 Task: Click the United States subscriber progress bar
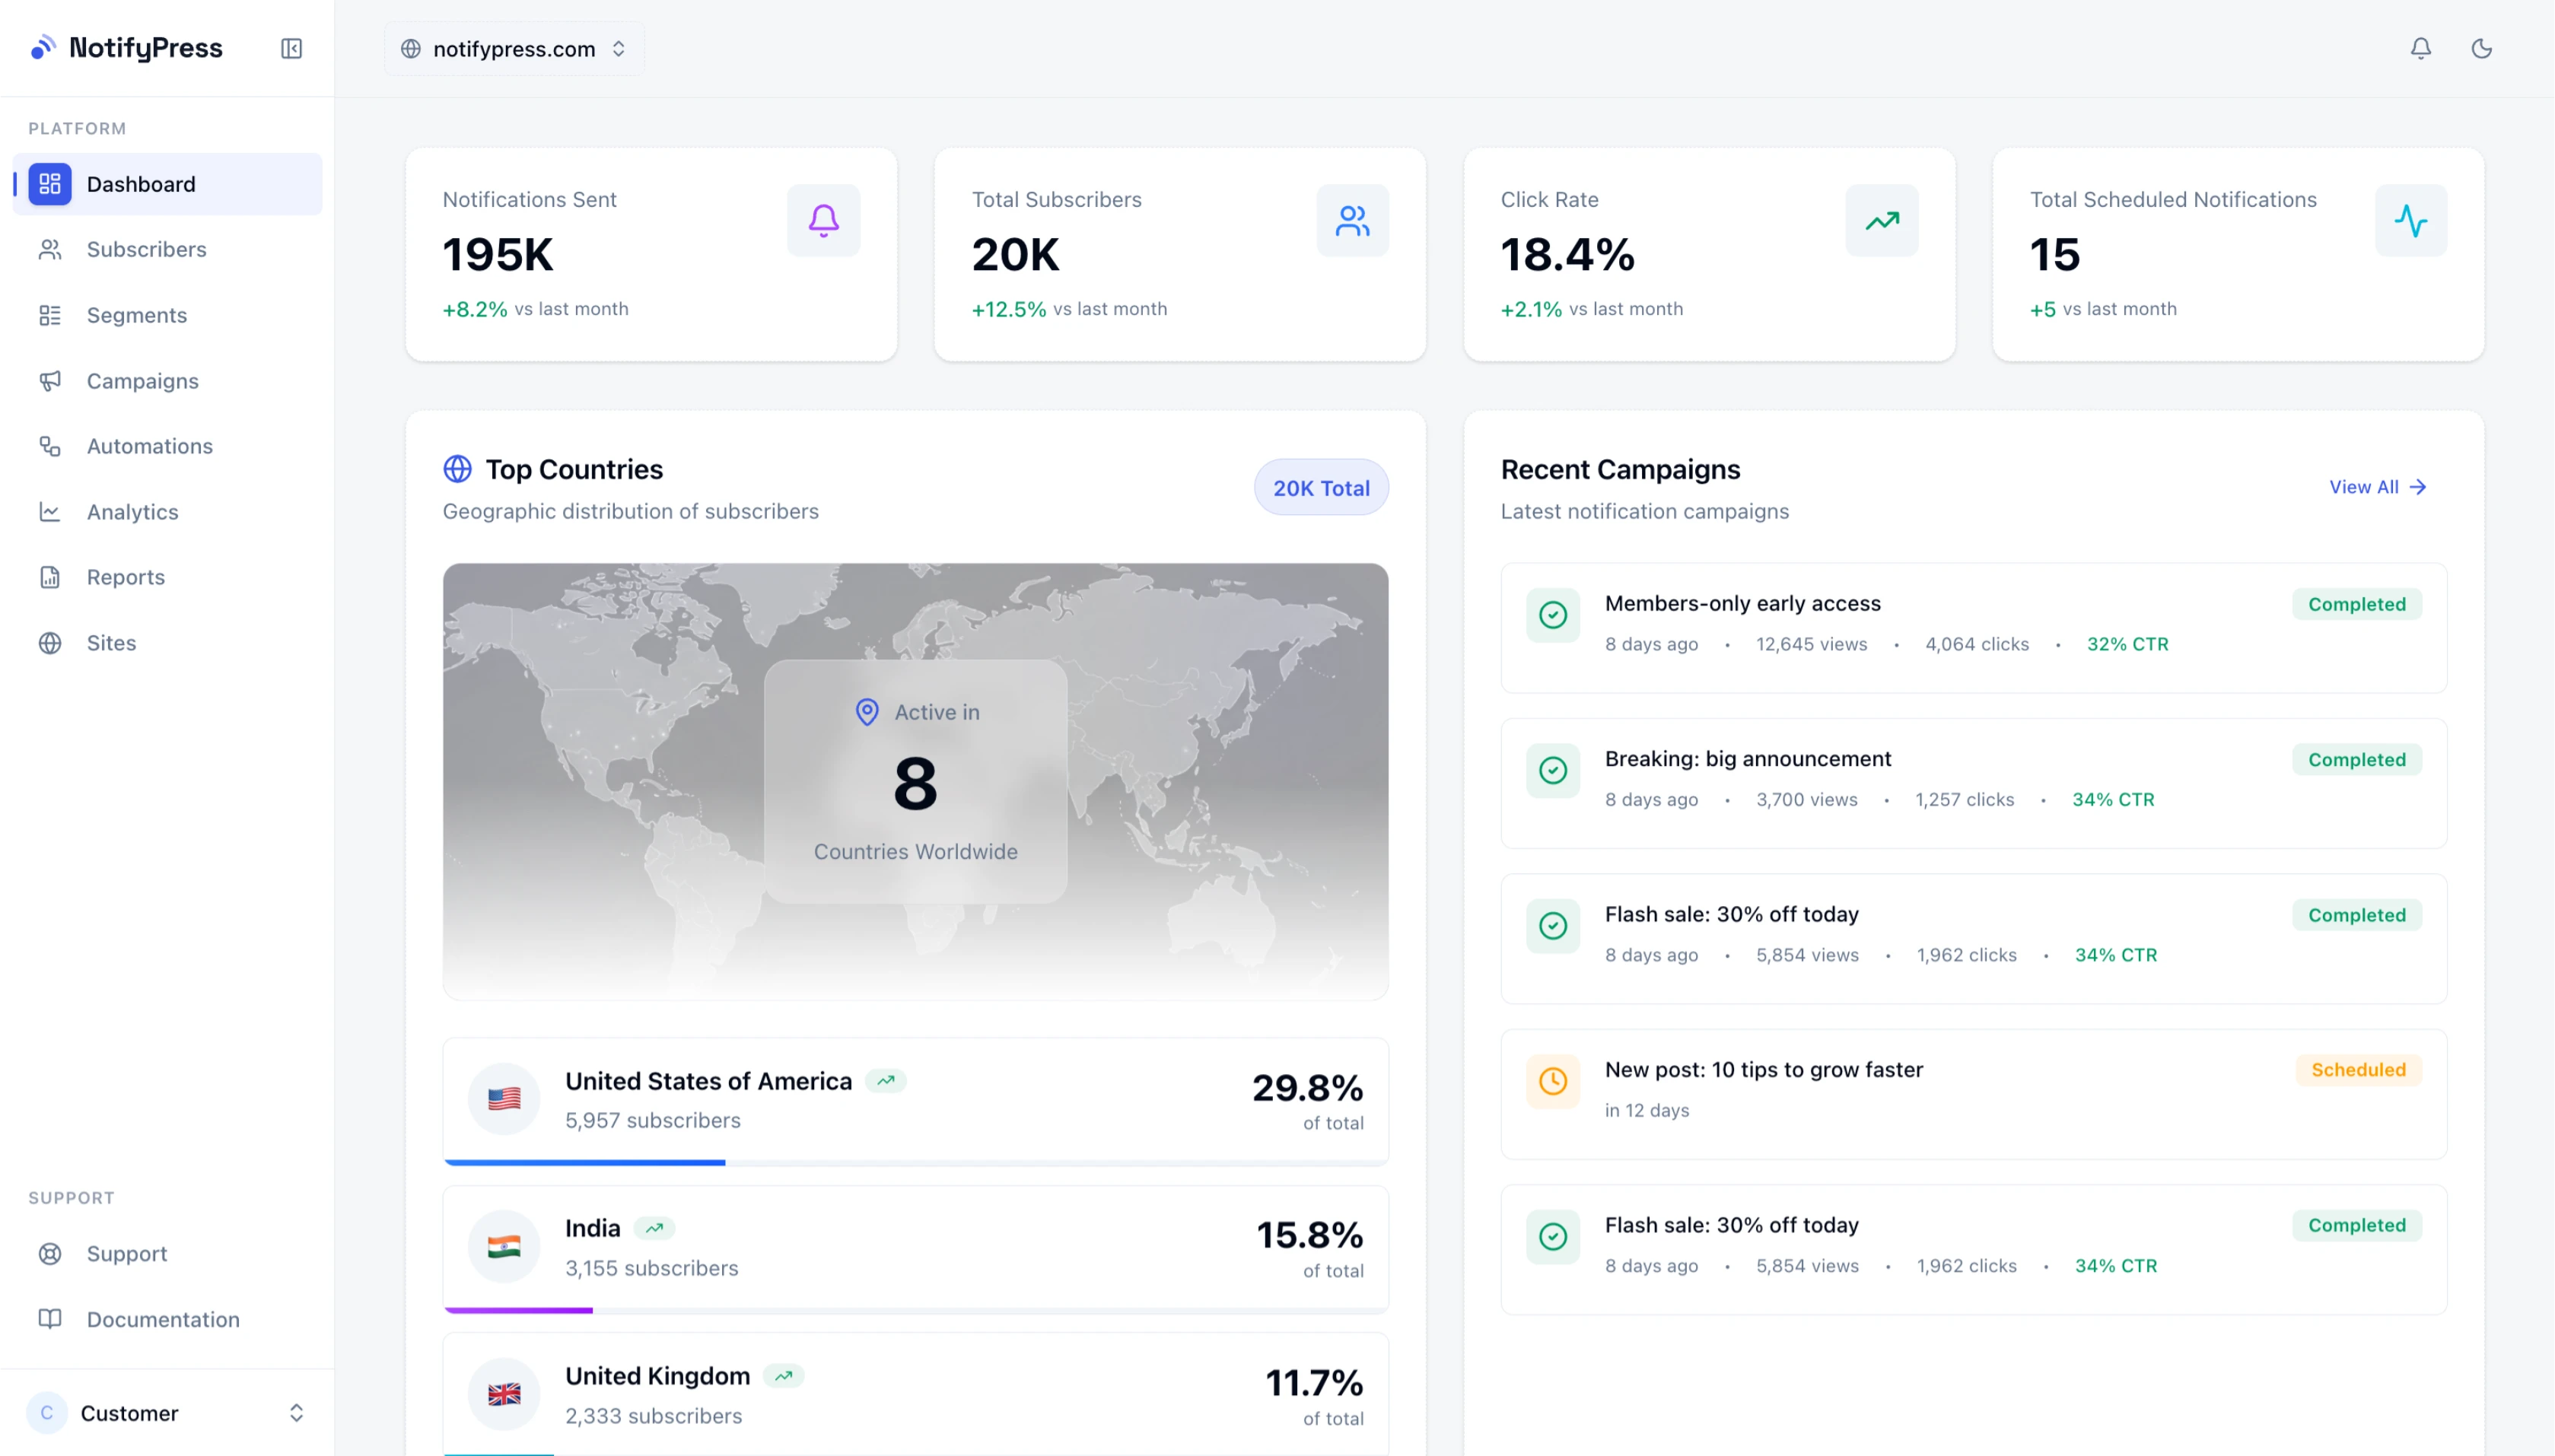click(x=915, y=1162)
